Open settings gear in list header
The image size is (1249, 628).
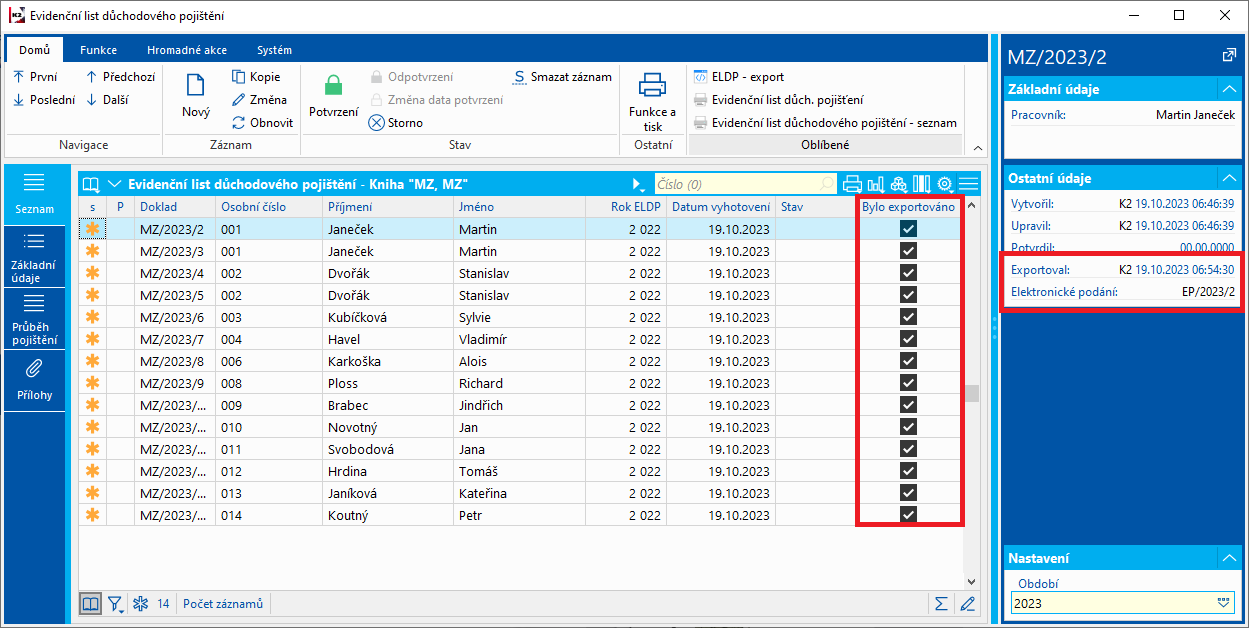(944, 184)
